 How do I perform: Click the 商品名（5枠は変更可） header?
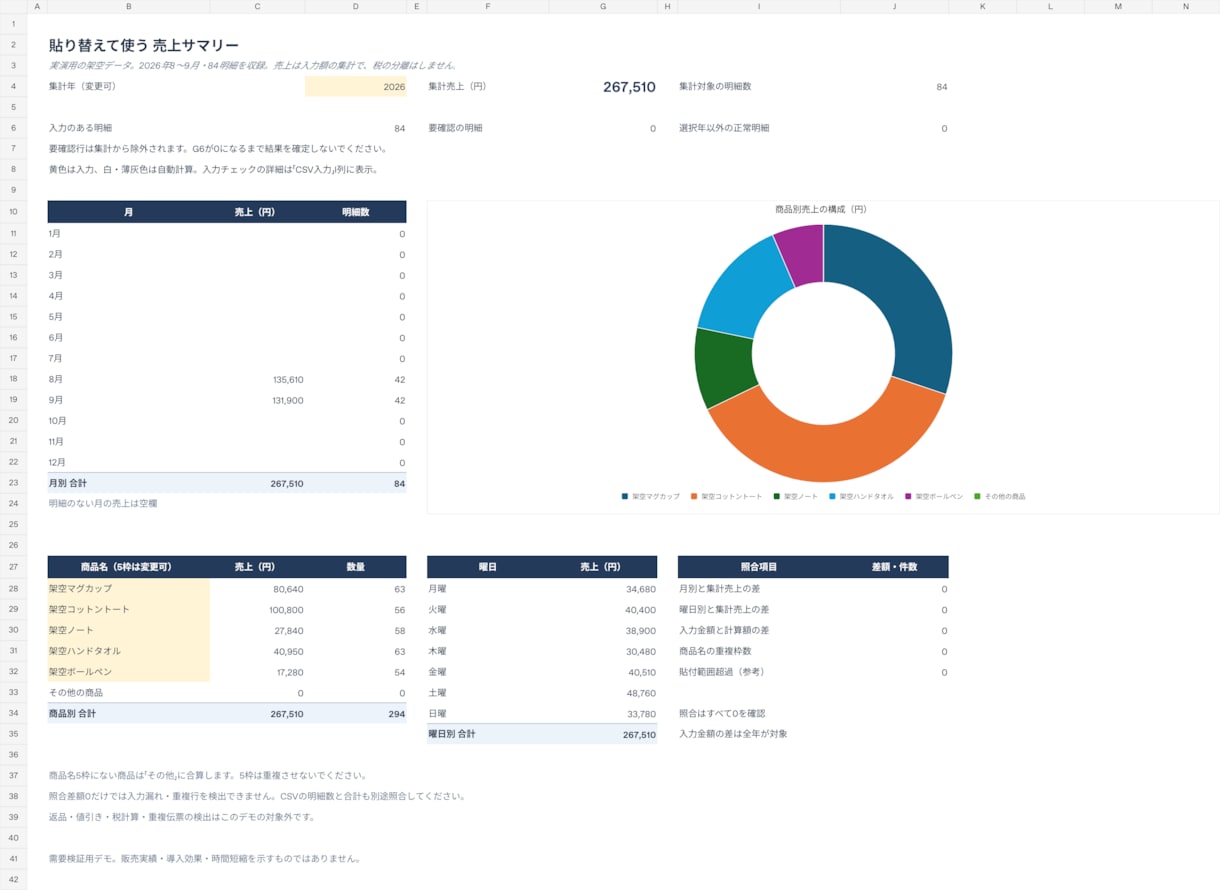pos(129,567)
